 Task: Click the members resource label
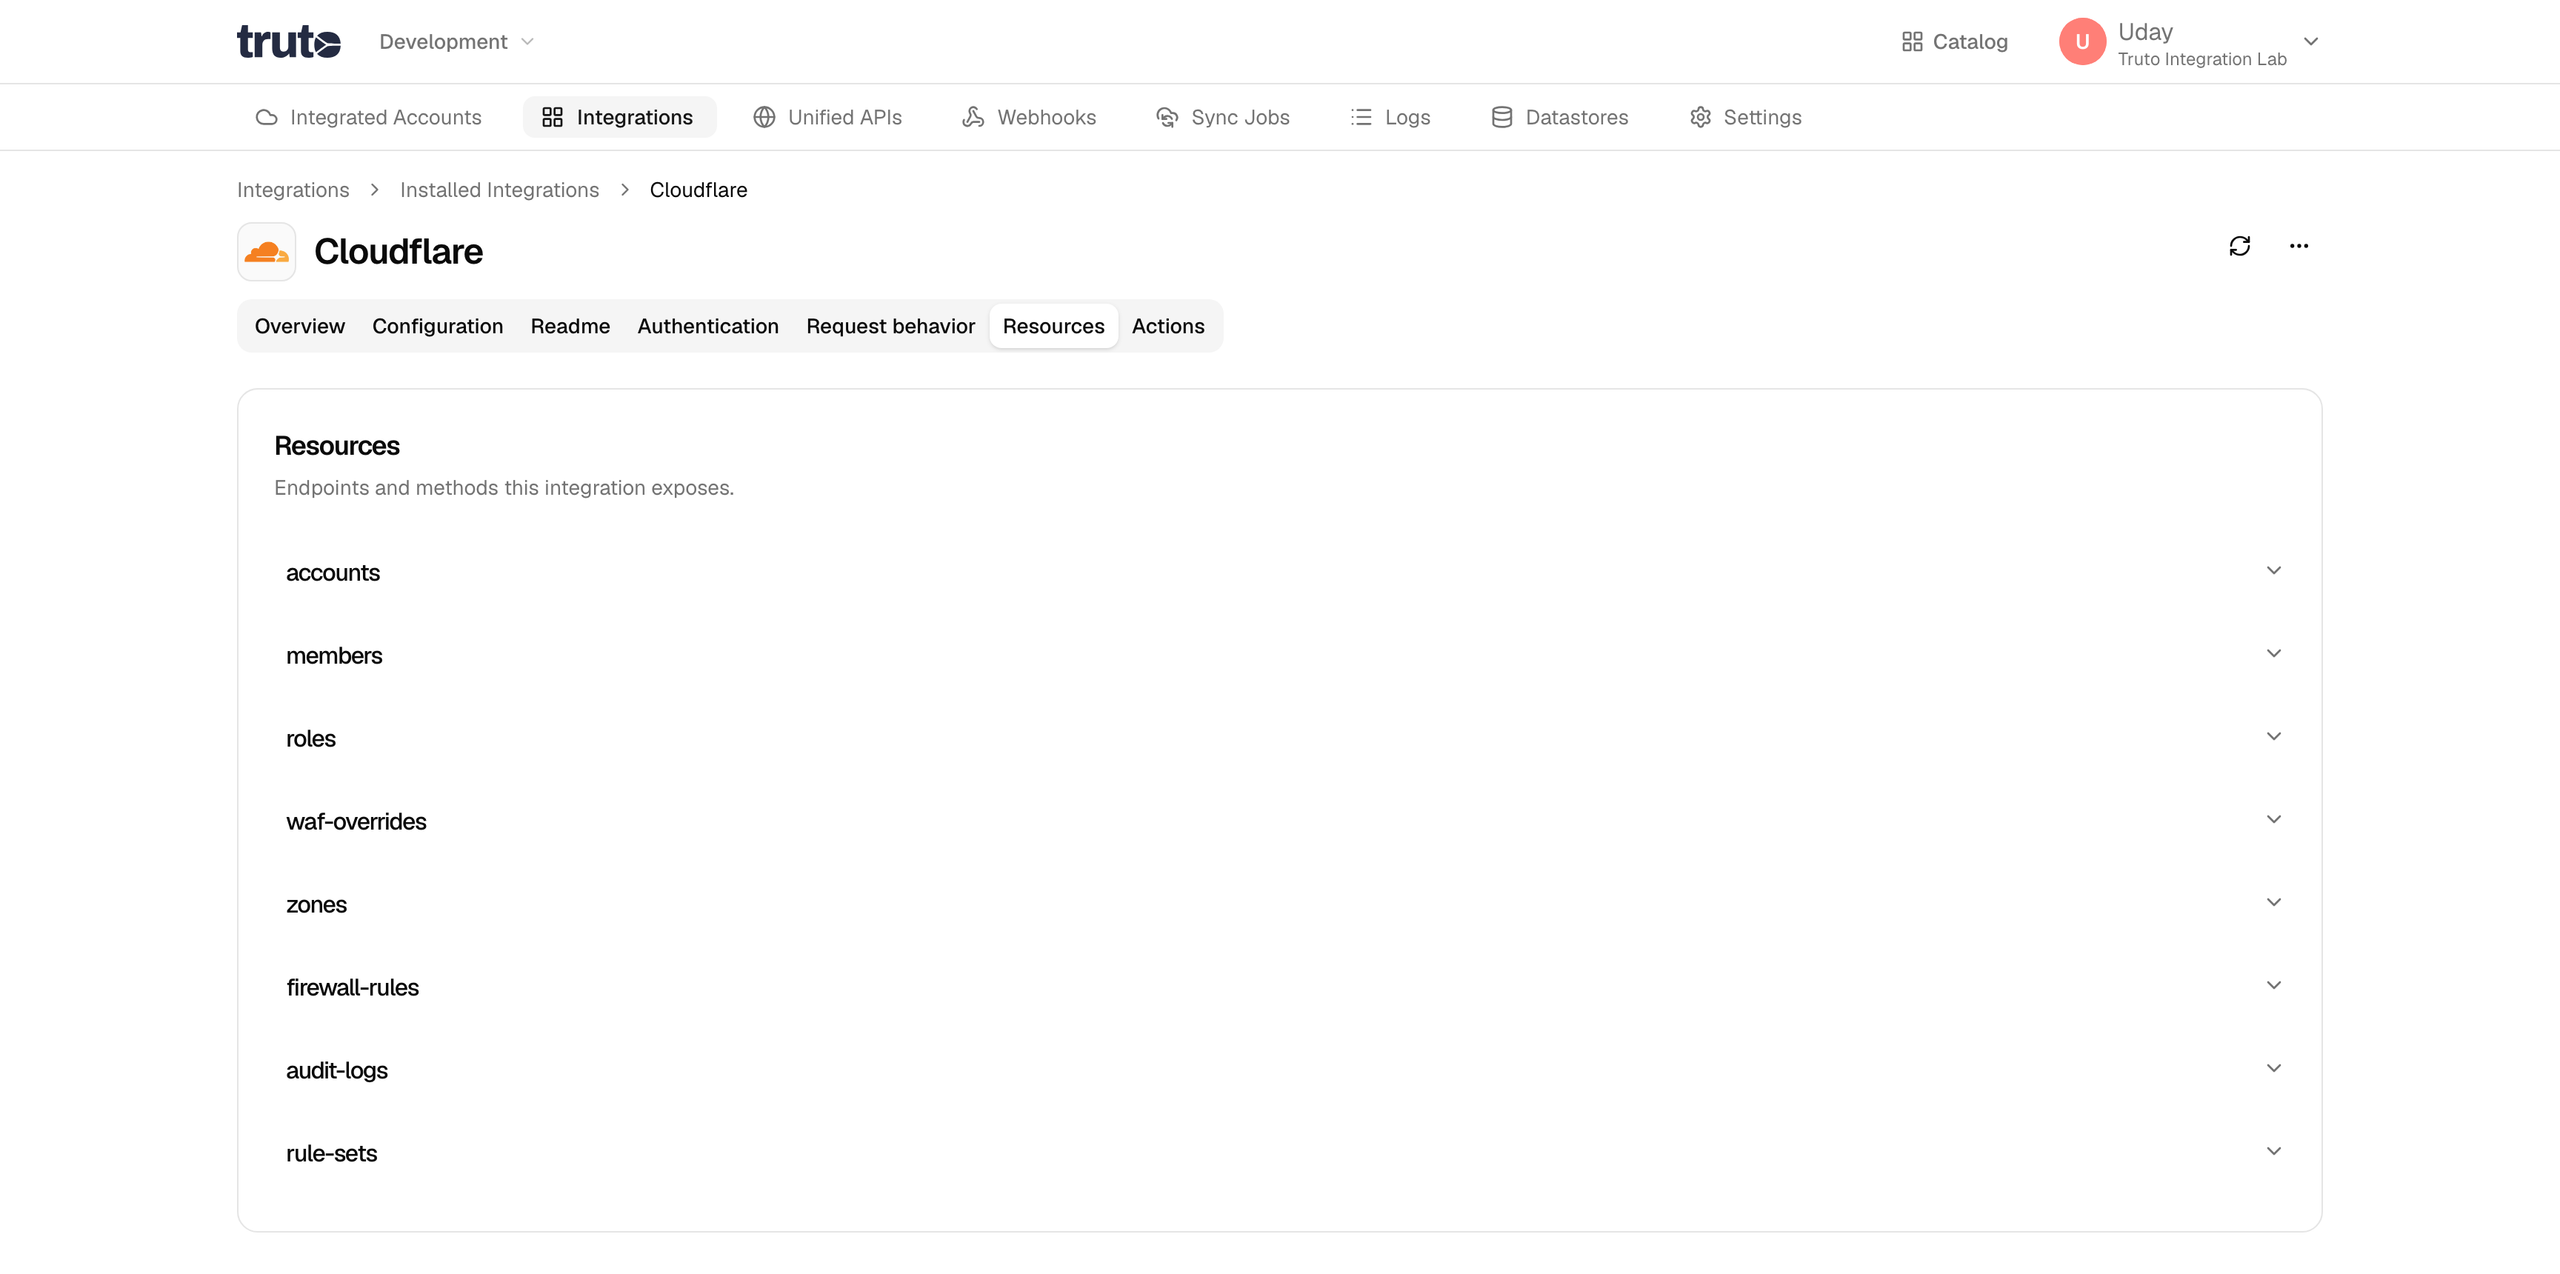(334, 656)
